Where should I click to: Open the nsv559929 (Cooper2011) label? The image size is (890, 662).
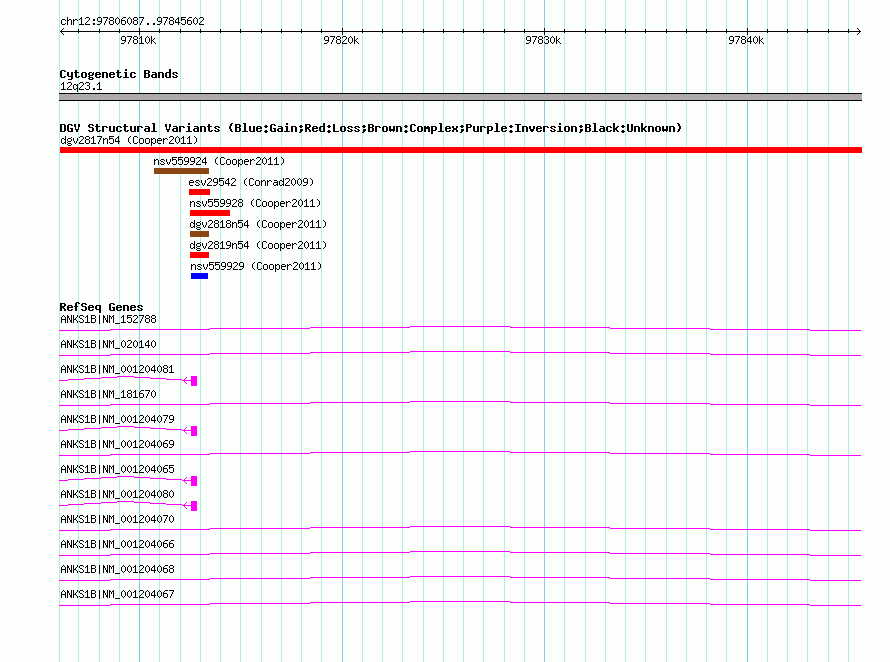[256, 266]
